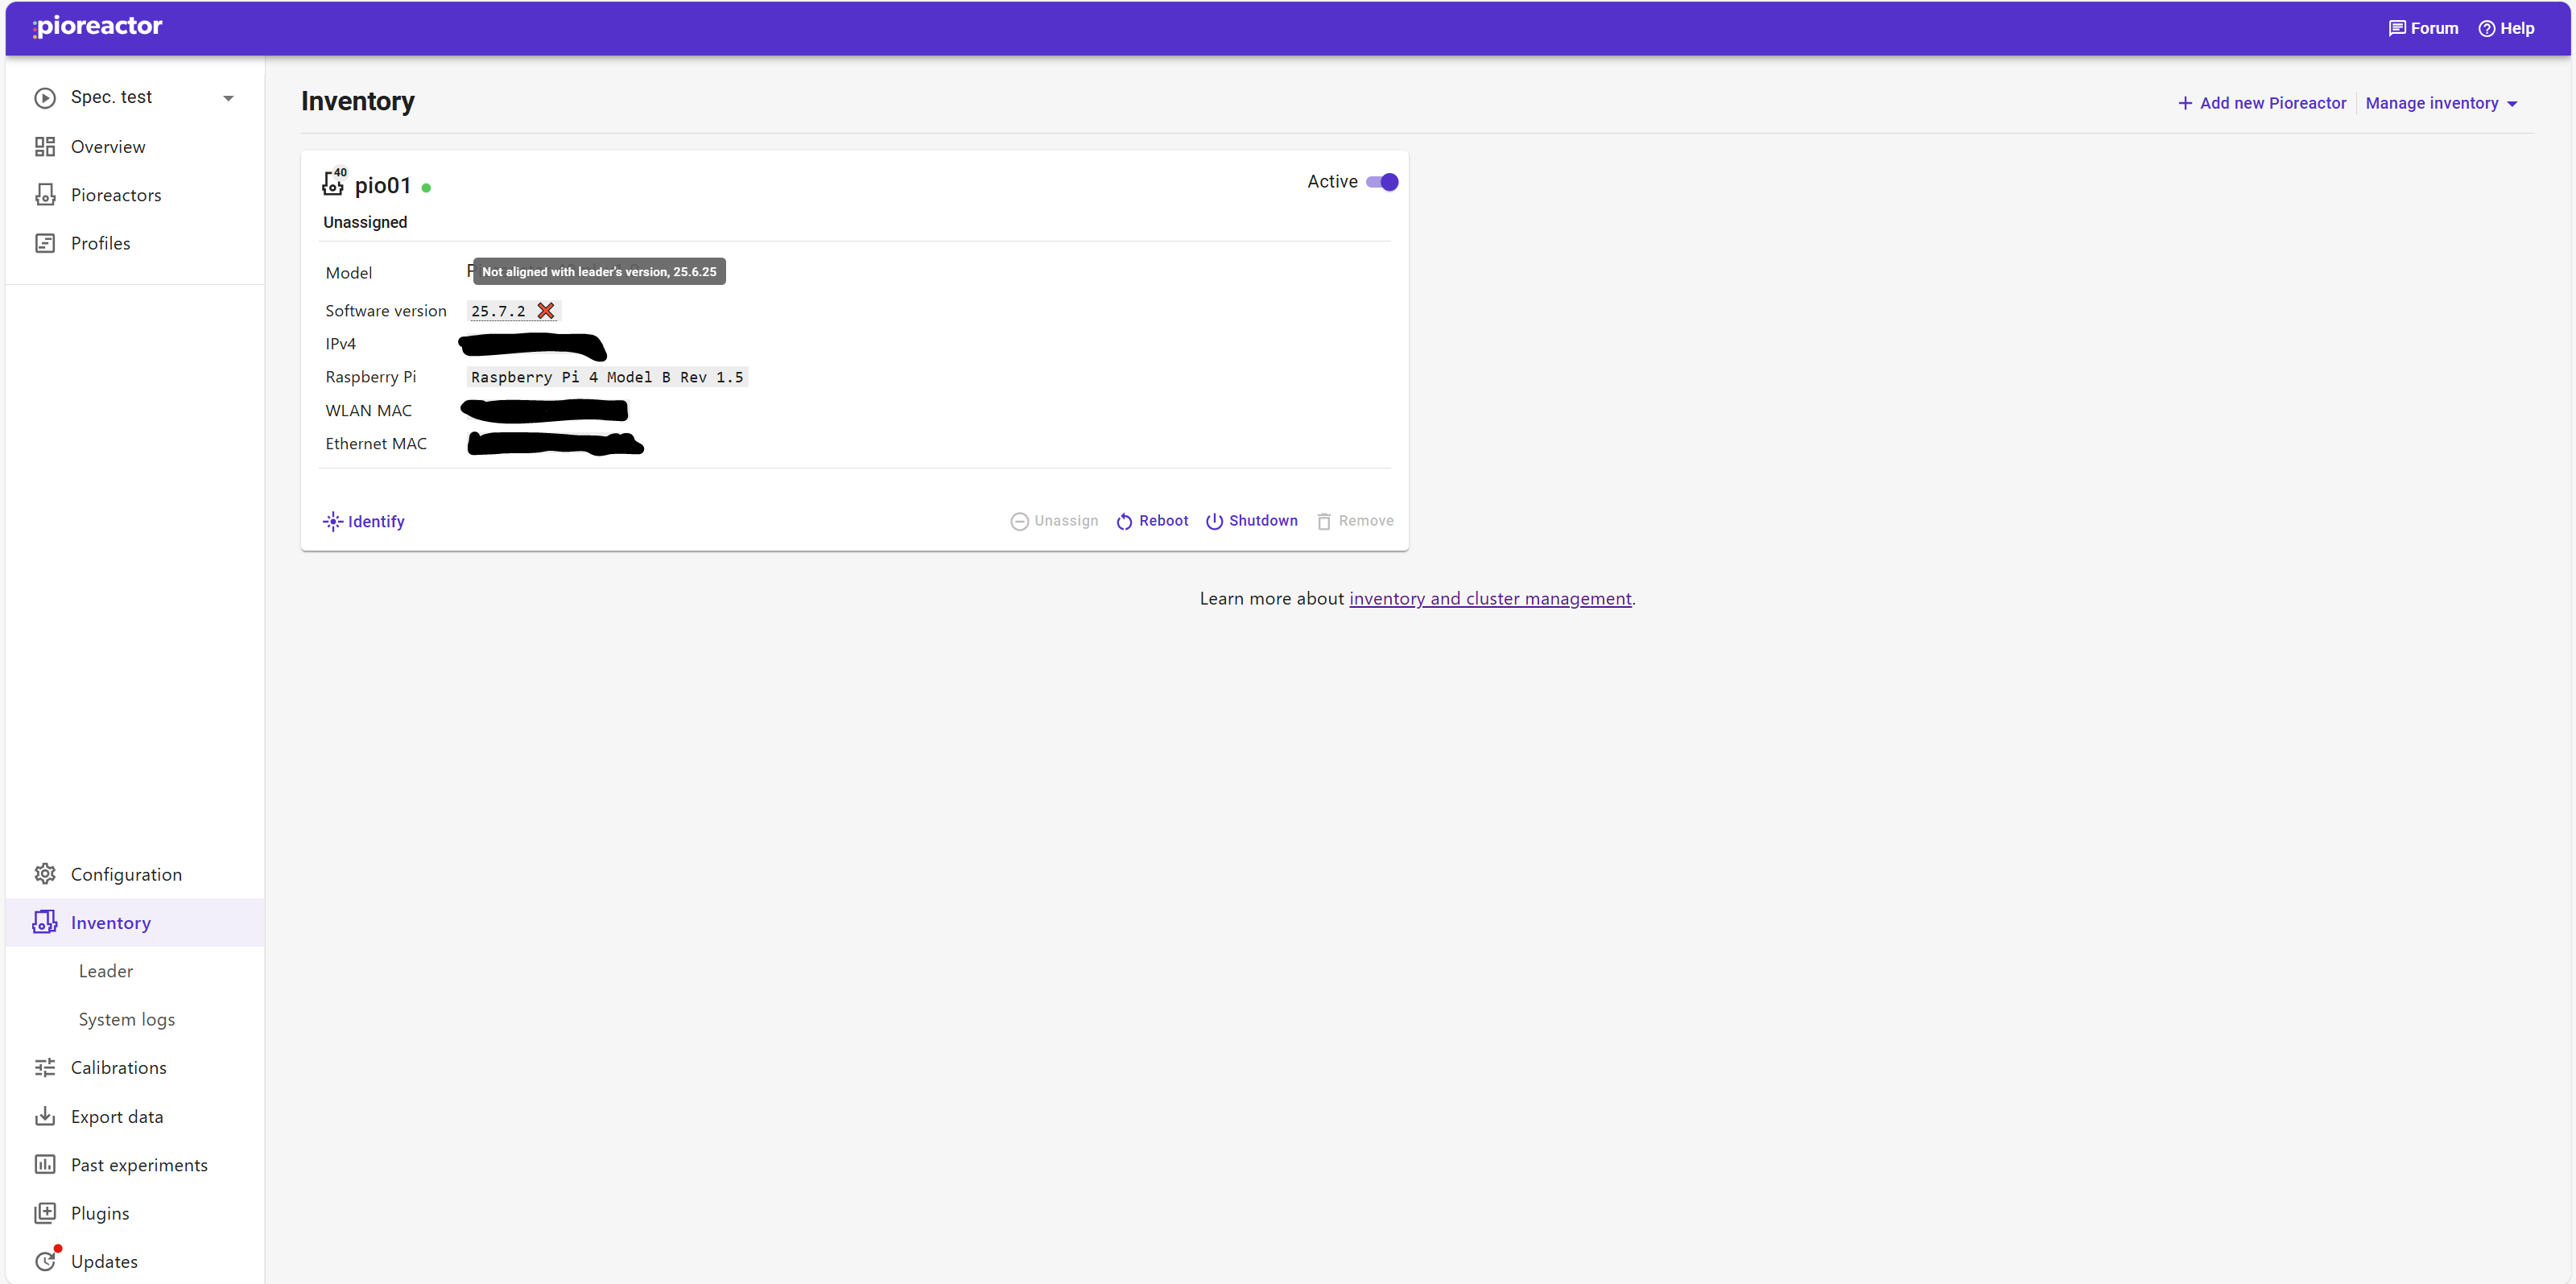Open Past experiments page
This screenshot has width=2576, height=1284.
point(135,1165)
